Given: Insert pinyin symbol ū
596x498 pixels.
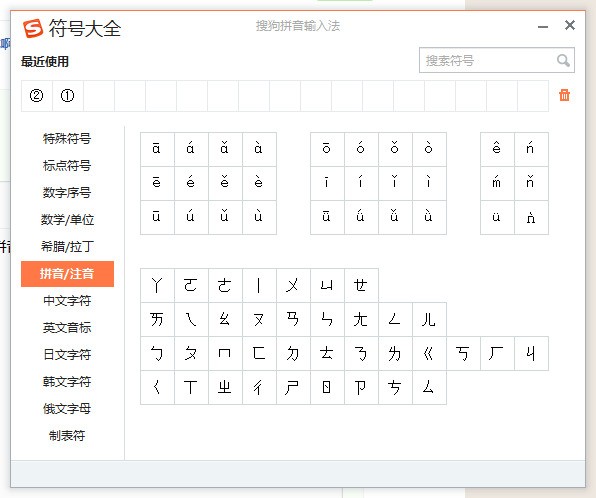Looking at the screenshot, I should click(157, 217).
